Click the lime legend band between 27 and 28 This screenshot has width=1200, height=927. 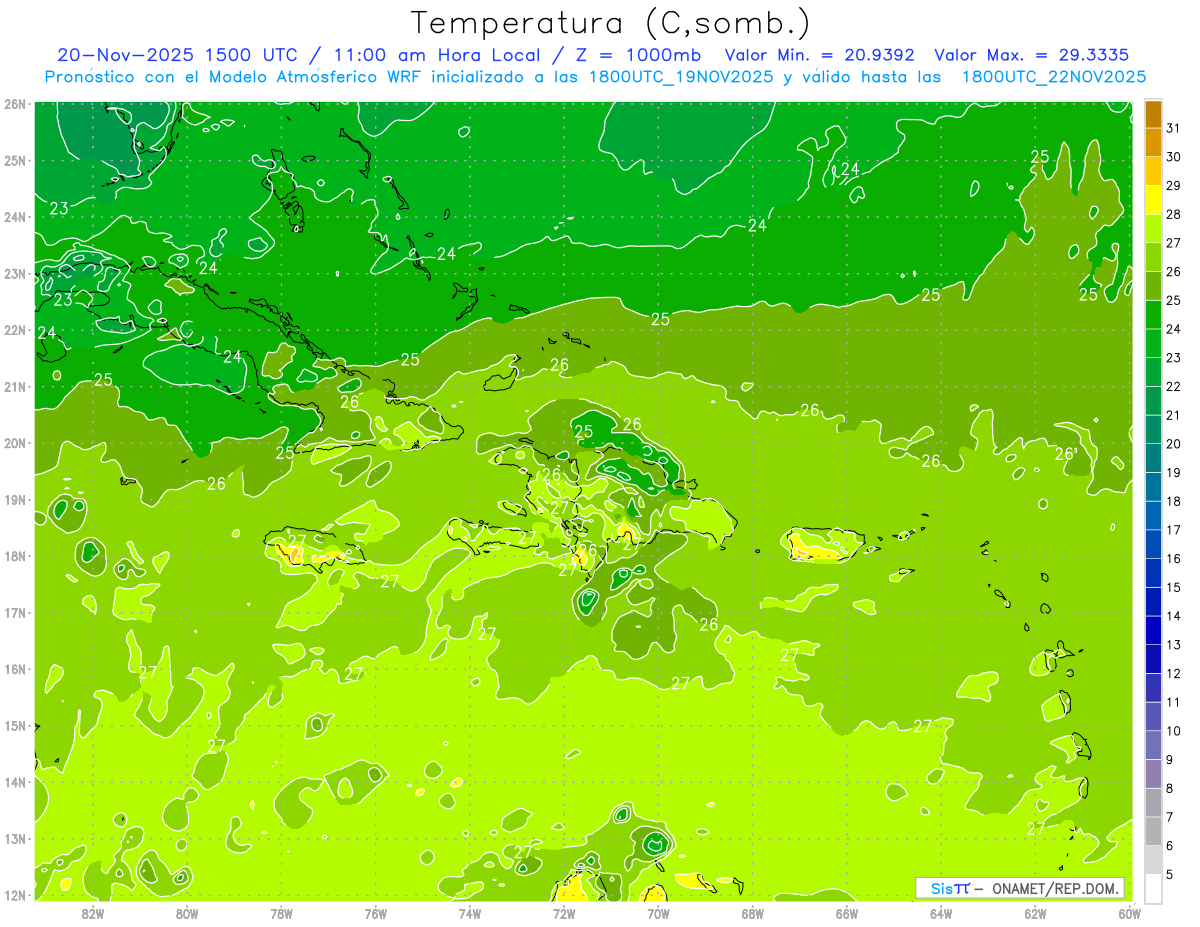click(x=1153, y=228)
